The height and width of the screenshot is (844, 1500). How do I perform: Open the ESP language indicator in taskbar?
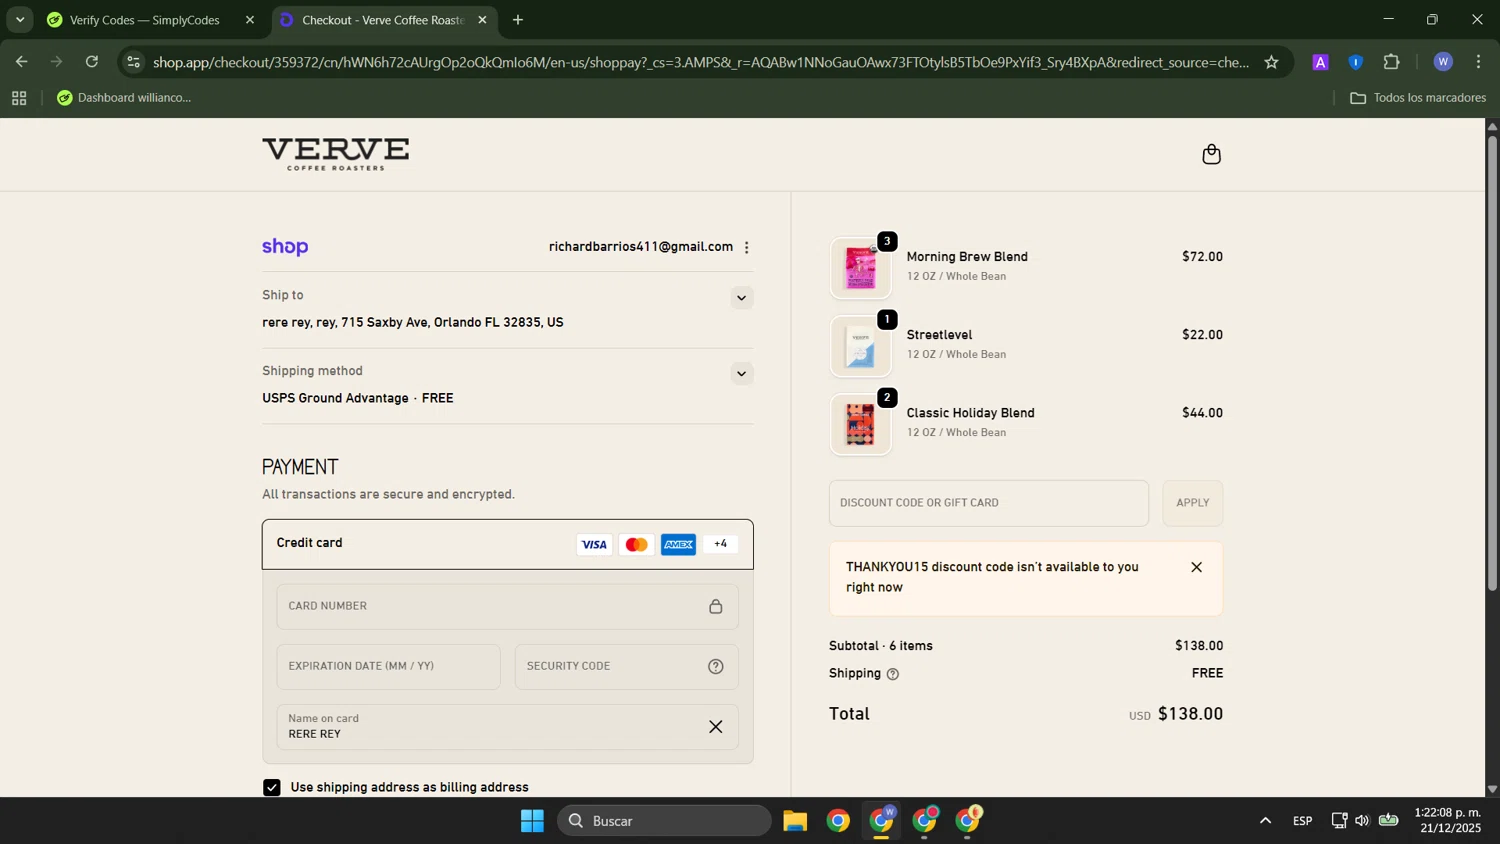click(1302, 821)
